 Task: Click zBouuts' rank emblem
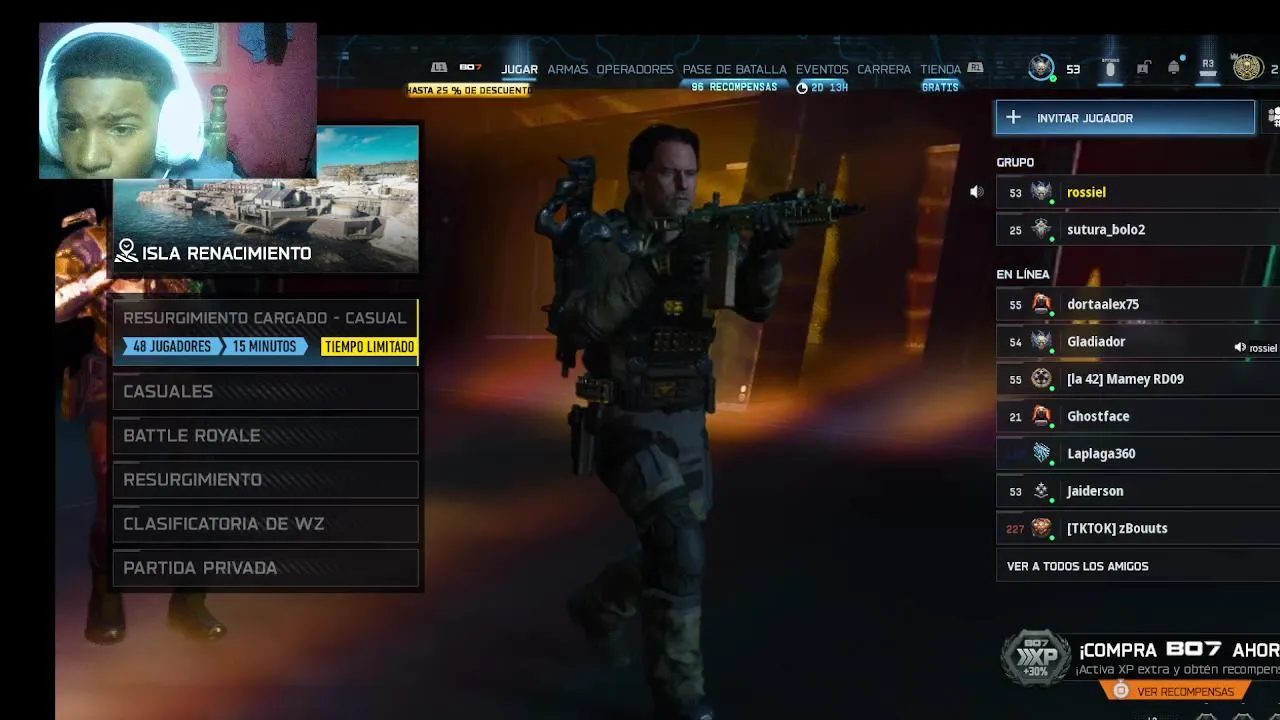(1041, 528)
